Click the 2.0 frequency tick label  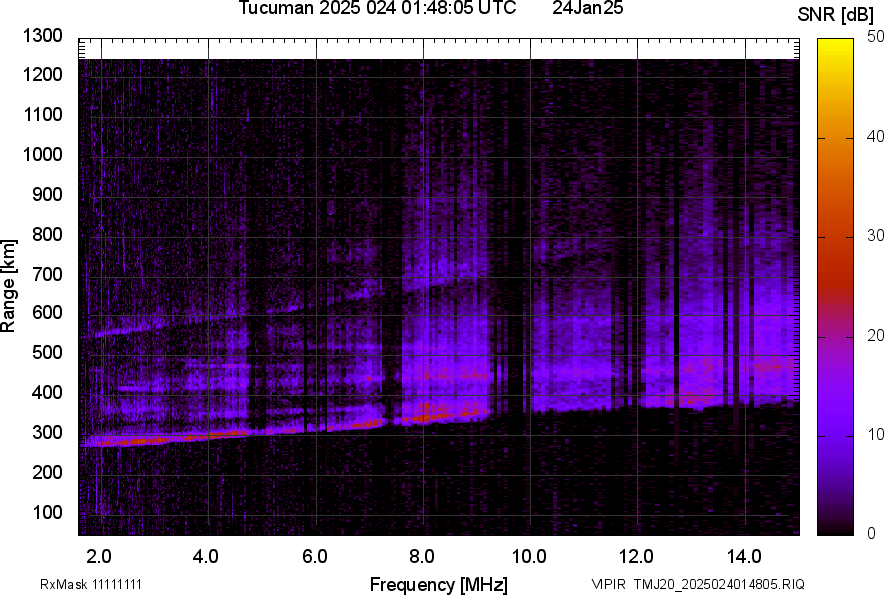(99, 555)
